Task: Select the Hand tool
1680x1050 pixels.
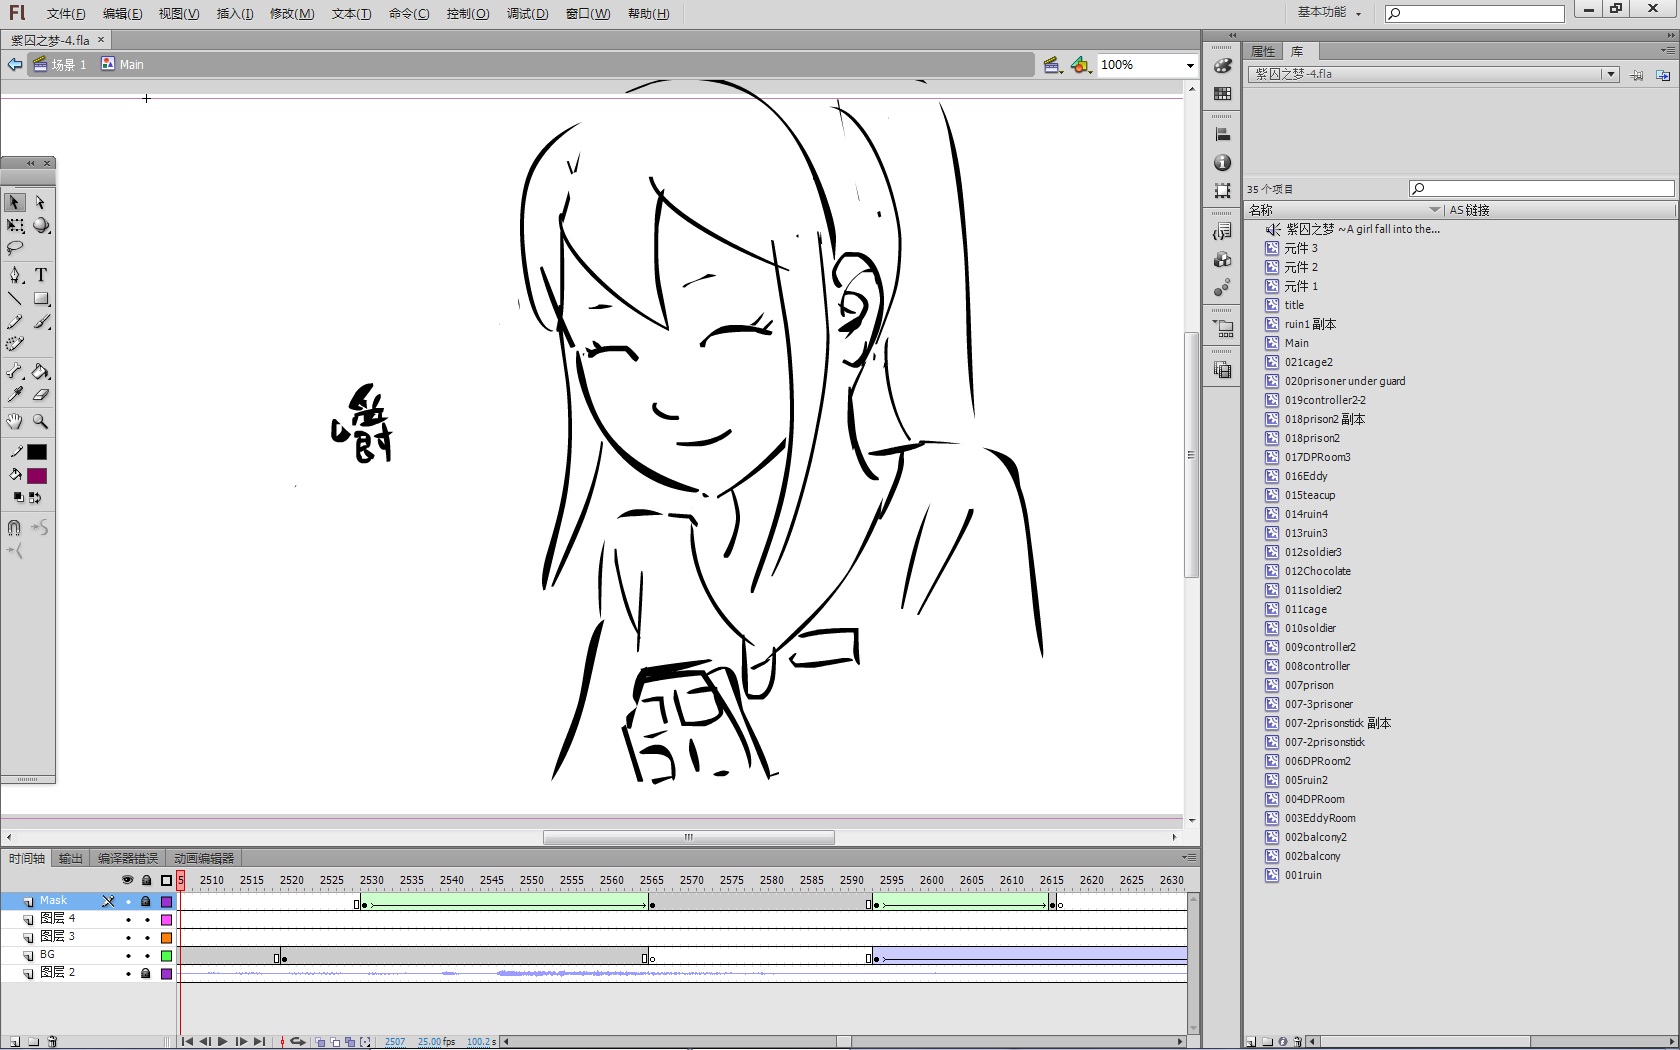Action: click(15, 422)
